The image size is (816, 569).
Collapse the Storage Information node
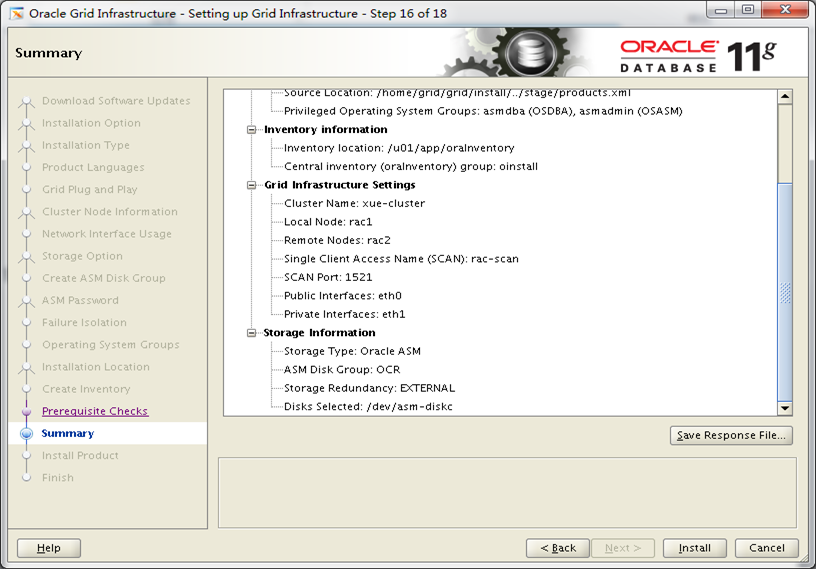[251, 333]
